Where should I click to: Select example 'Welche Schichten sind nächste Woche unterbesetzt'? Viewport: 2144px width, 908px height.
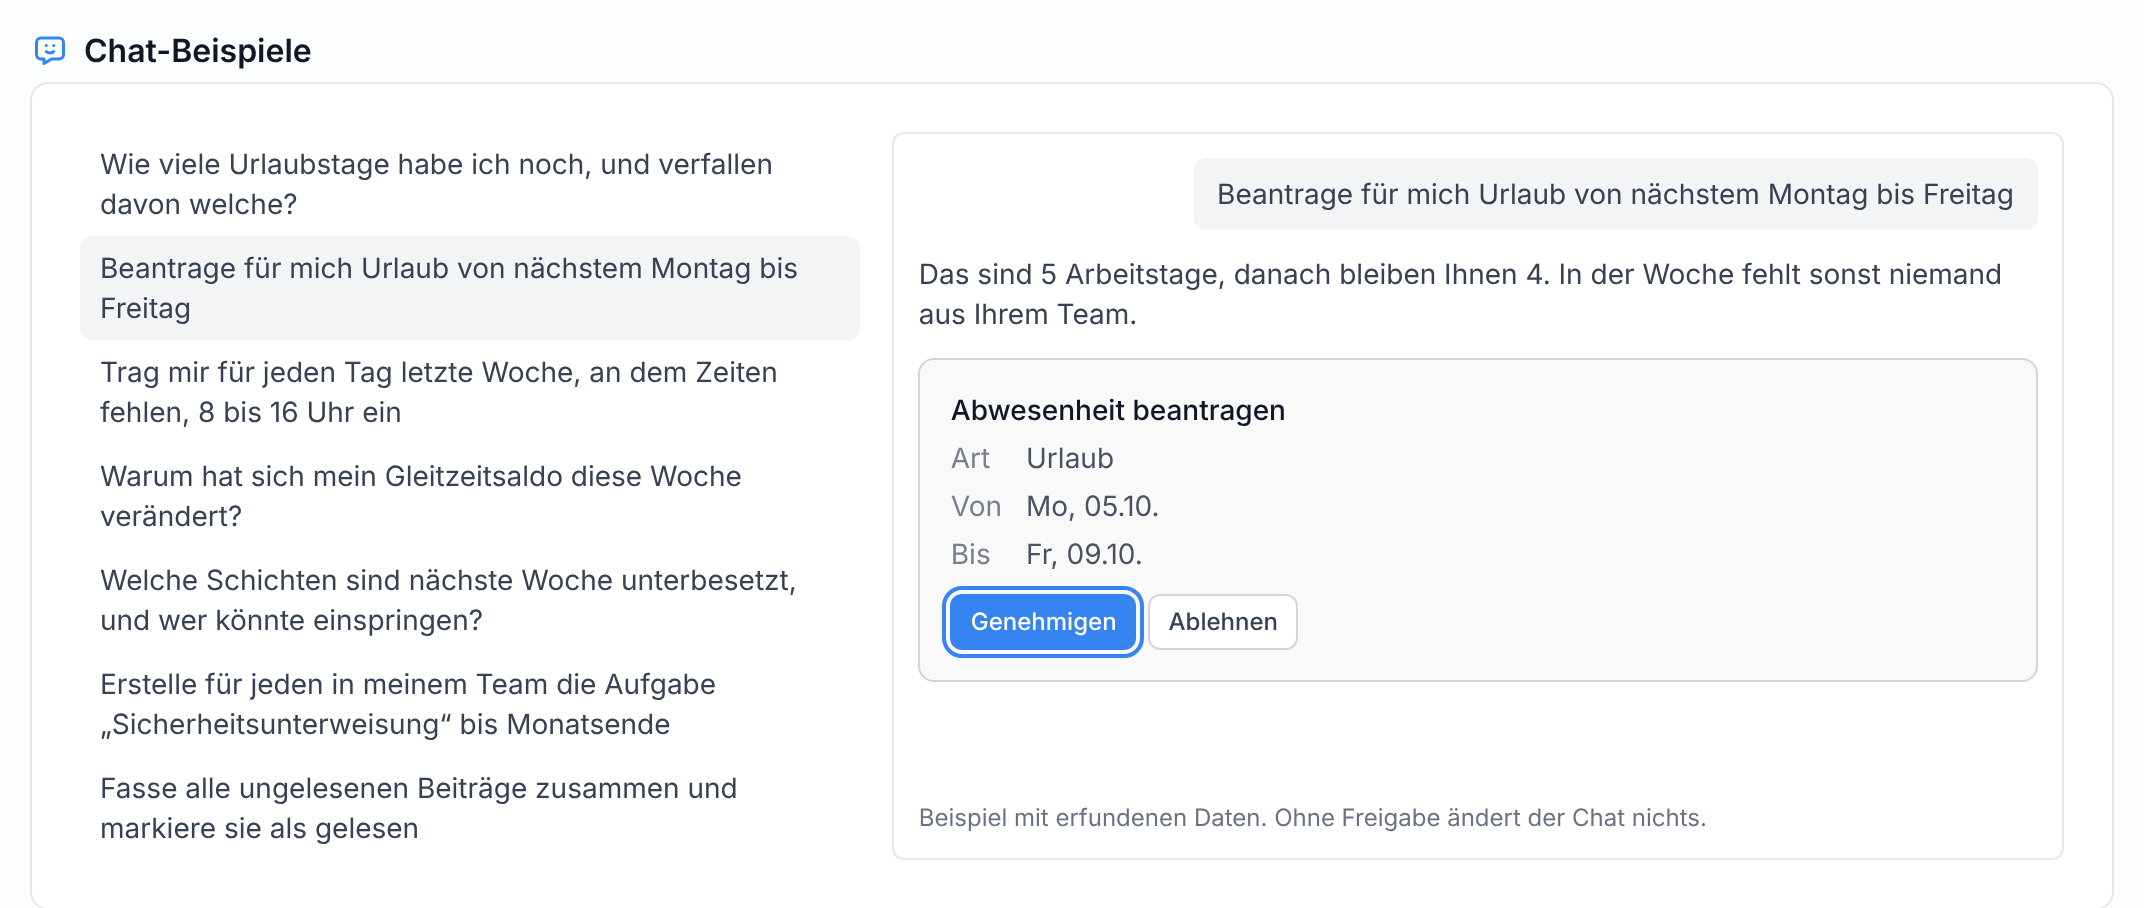coord(470,600)
